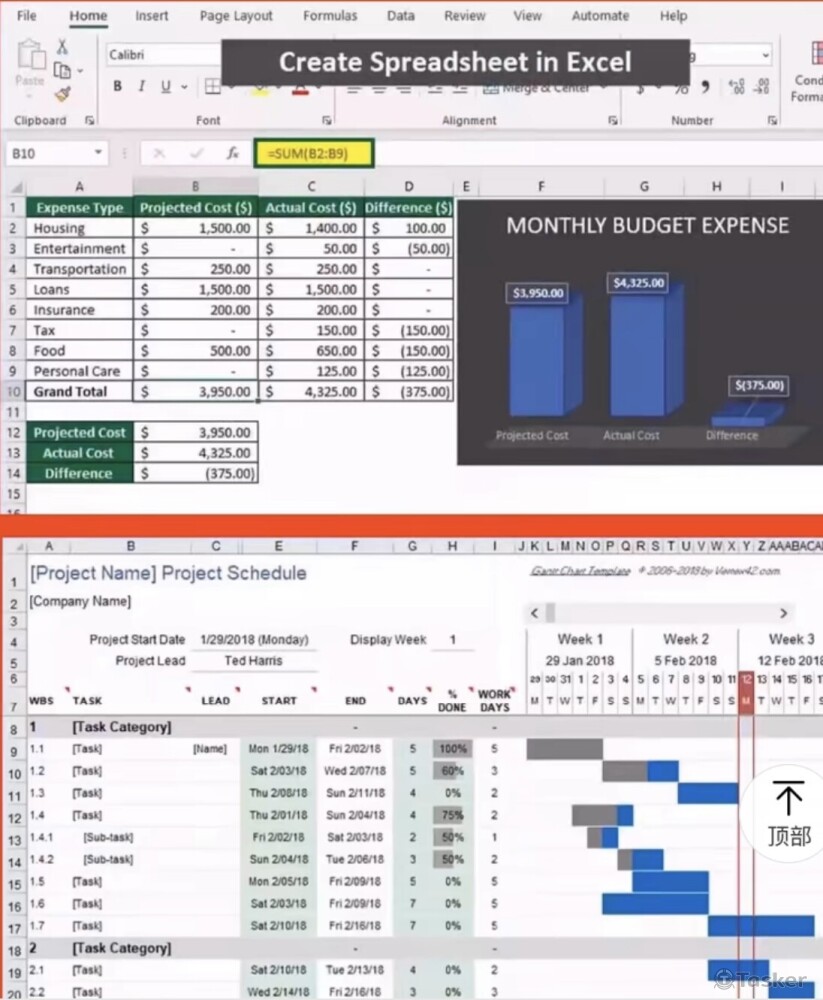Click the Insert Function fx icon
Viewport: 823px width, 1000px height.
coord(232,153)
